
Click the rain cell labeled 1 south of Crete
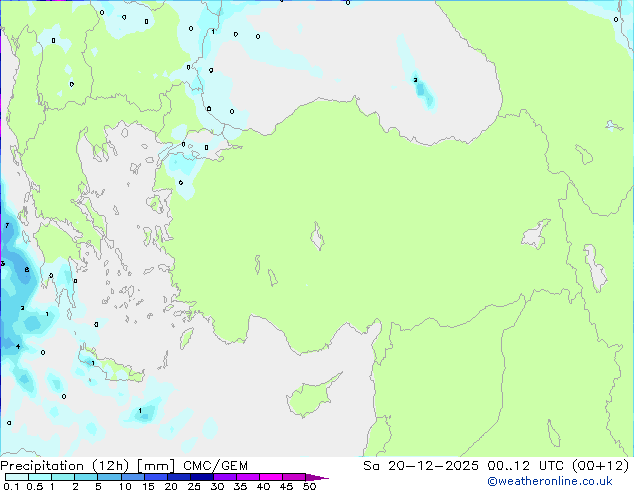pyautogui.click(x=144, y=413)
